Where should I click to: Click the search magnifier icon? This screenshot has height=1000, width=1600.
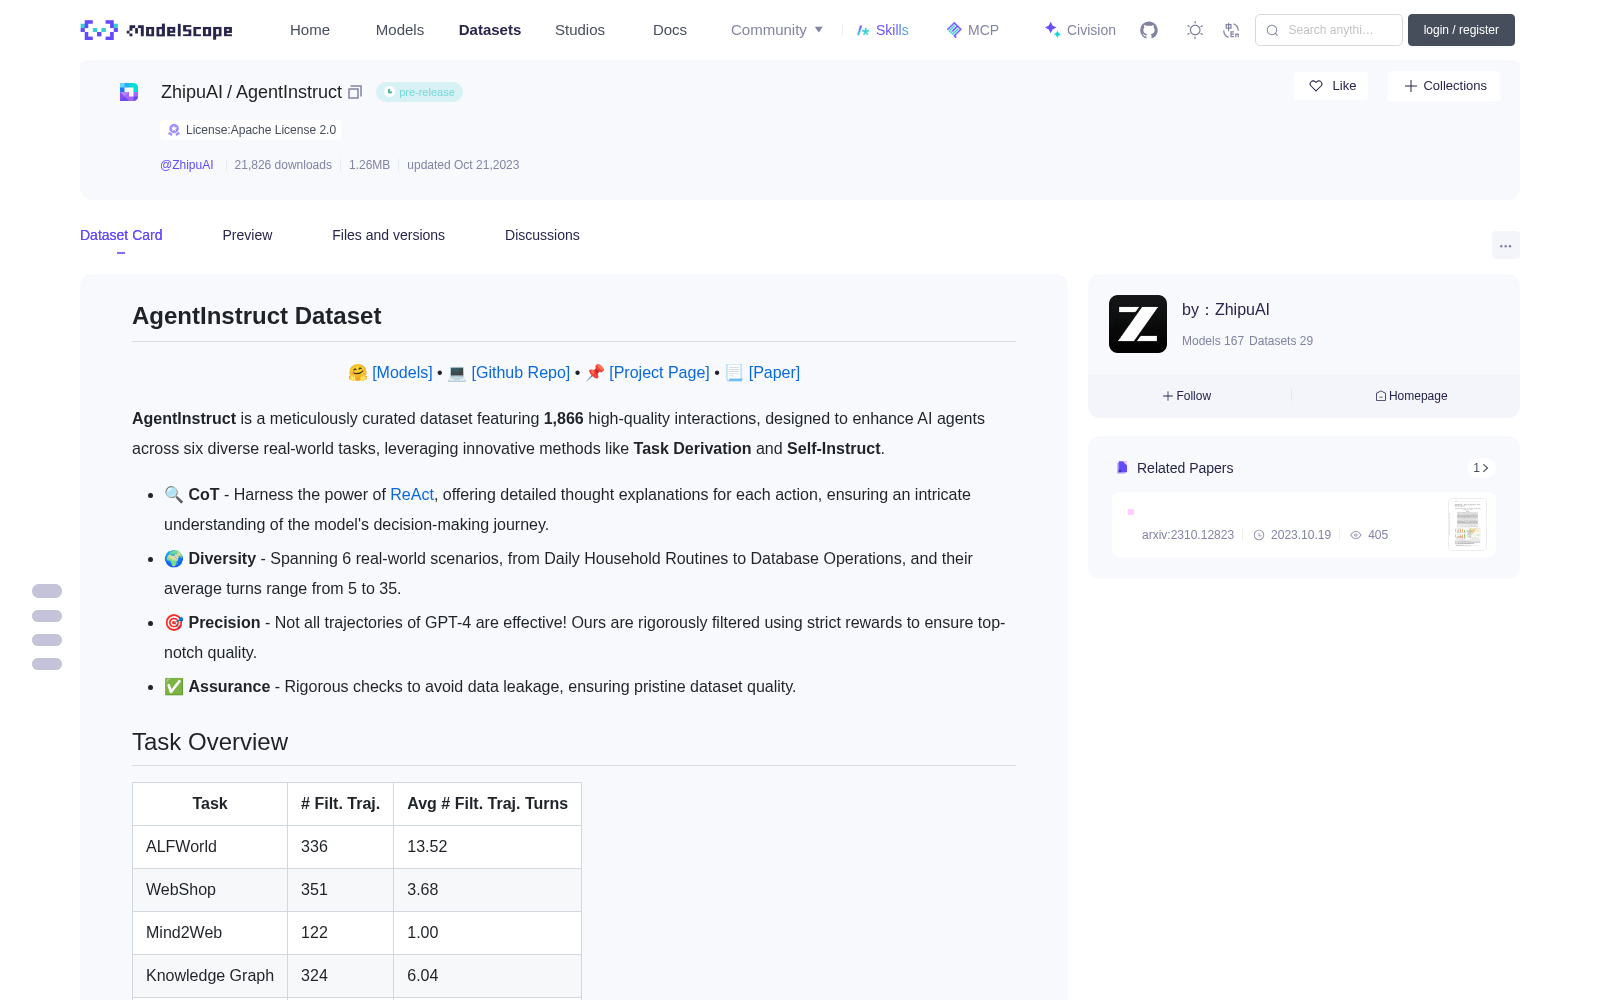point(1273,30)
